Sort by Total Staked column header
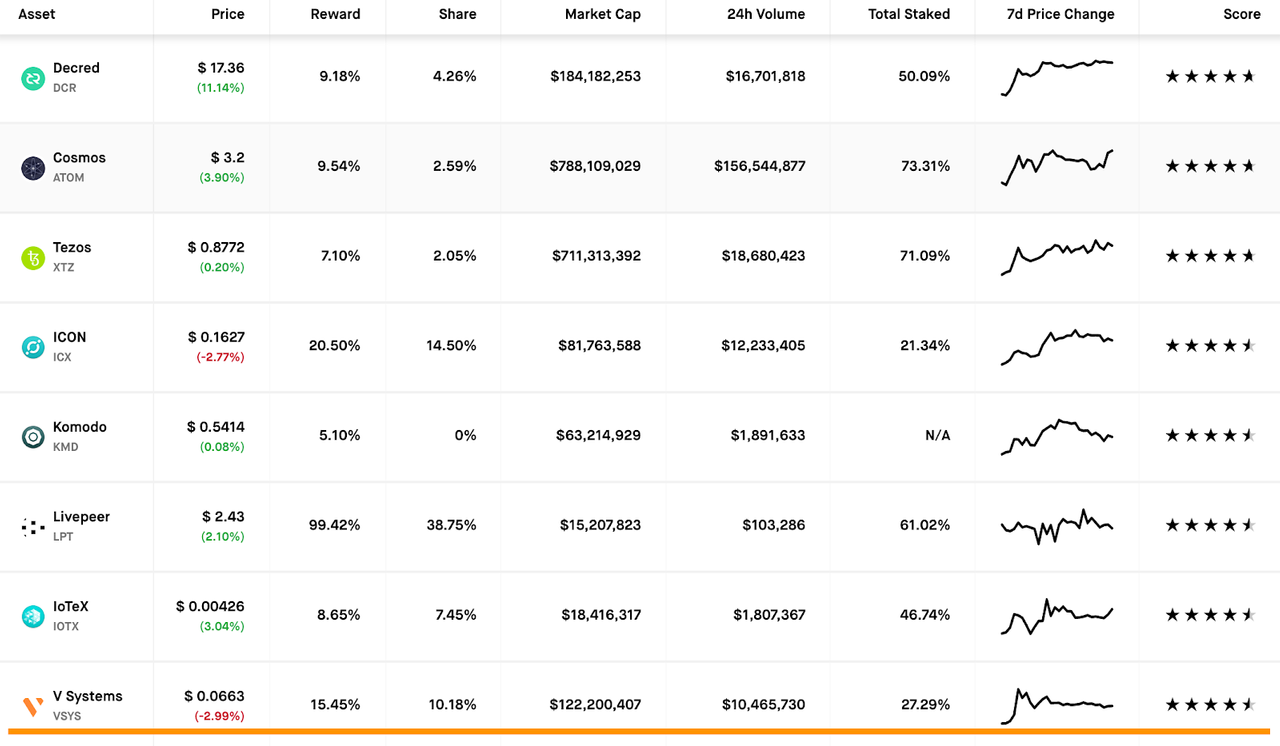This screenshot has width=1280, height=746. [x=909, y=15]
